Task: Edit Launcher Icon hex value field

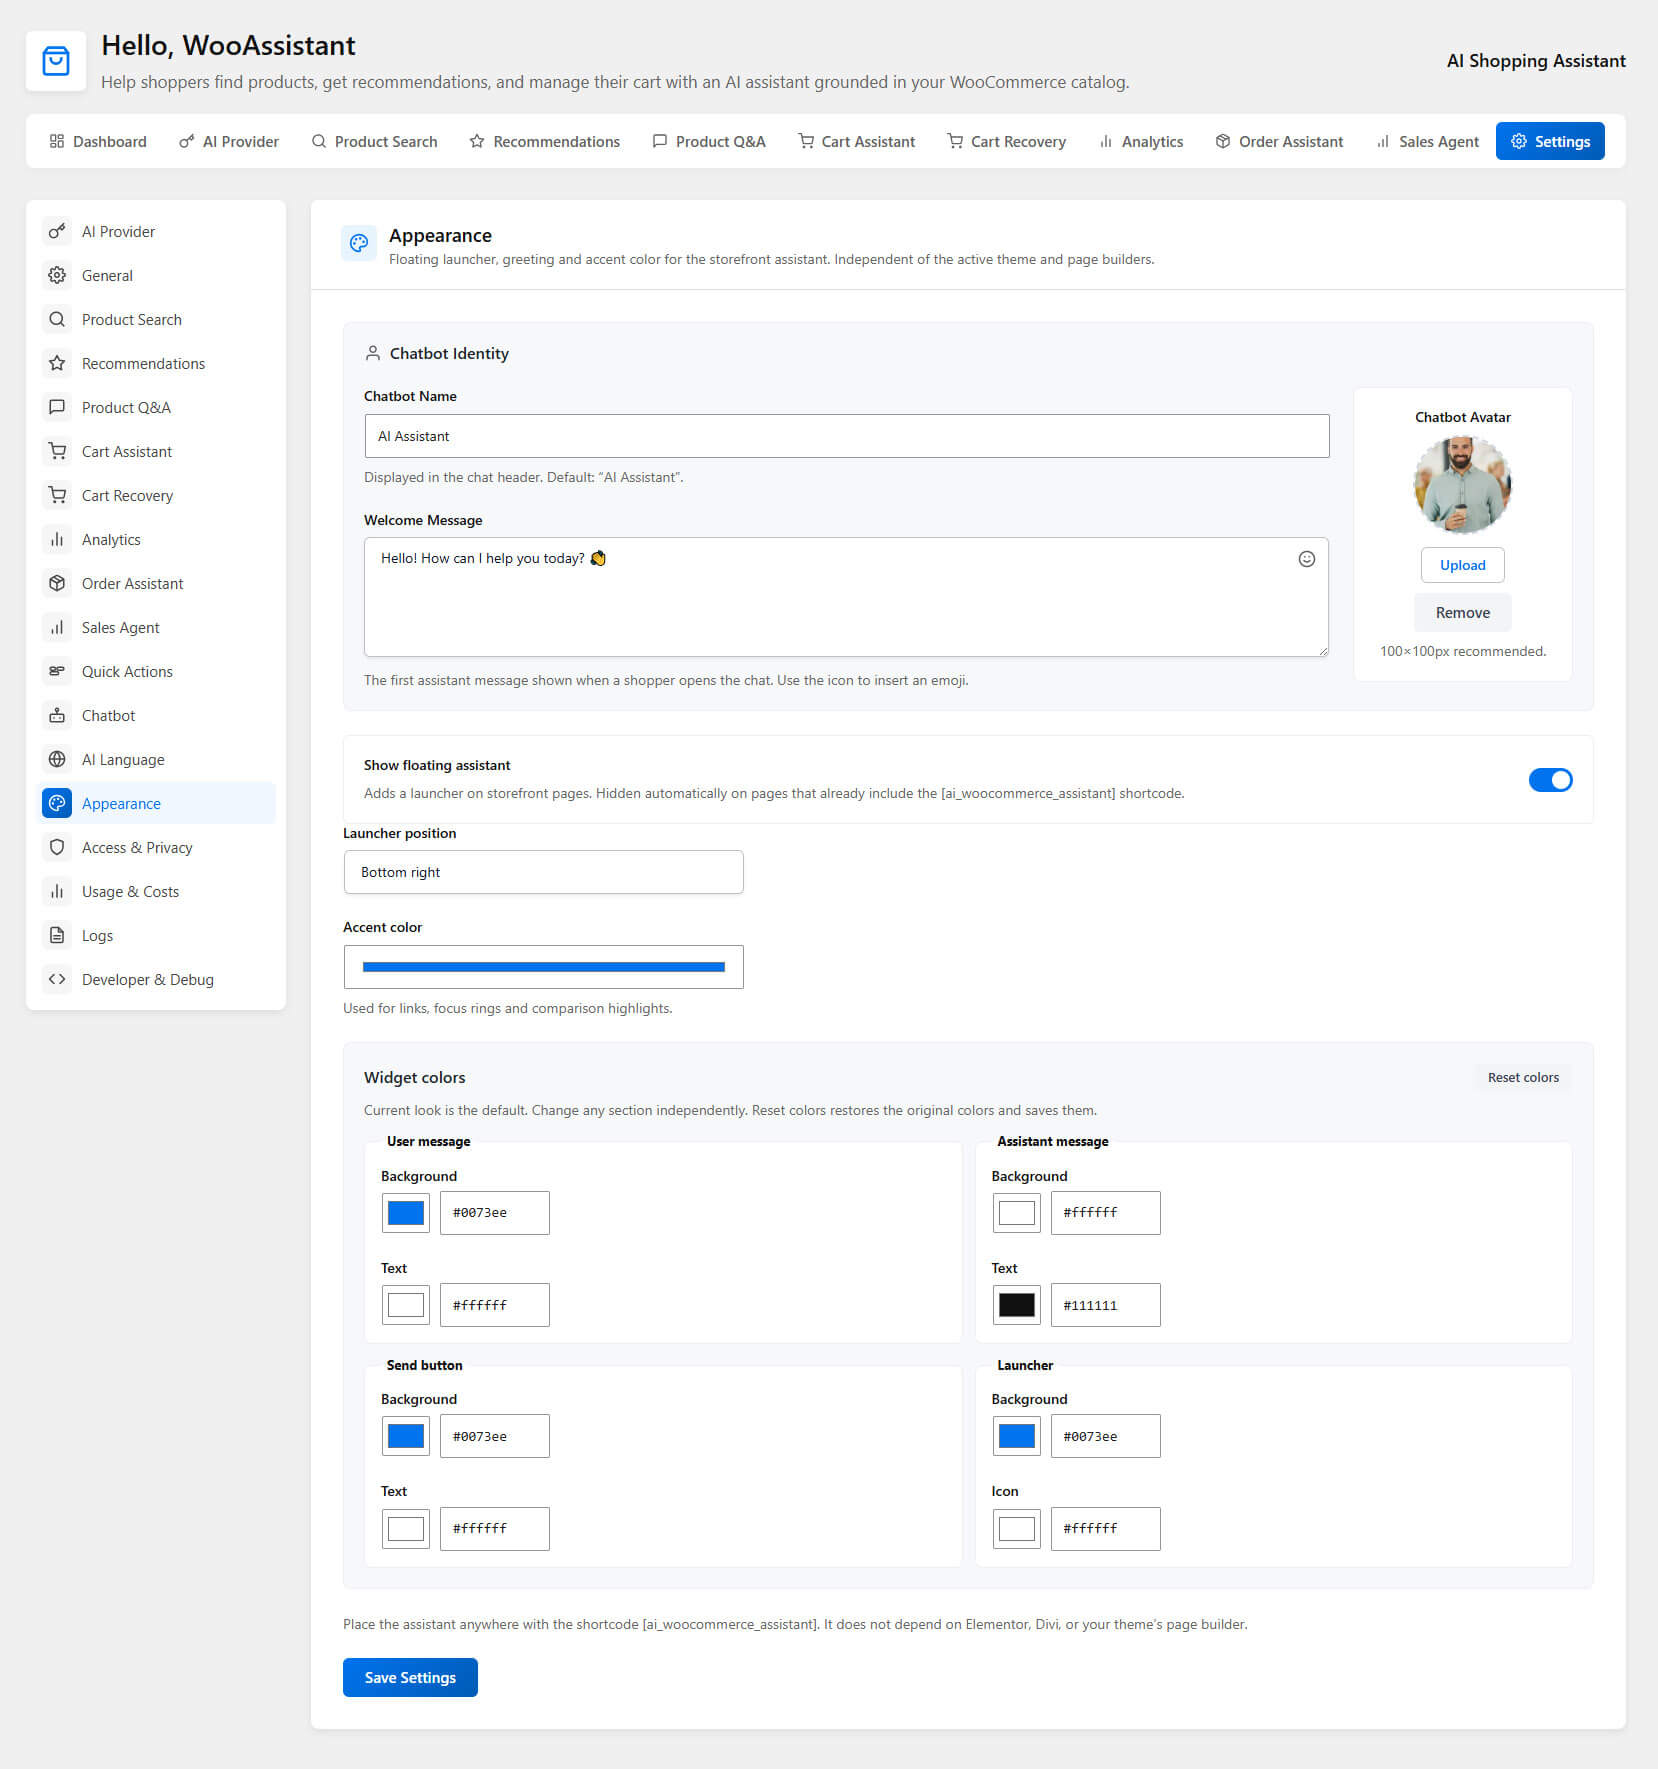Action: (x=1106, y=1529)
